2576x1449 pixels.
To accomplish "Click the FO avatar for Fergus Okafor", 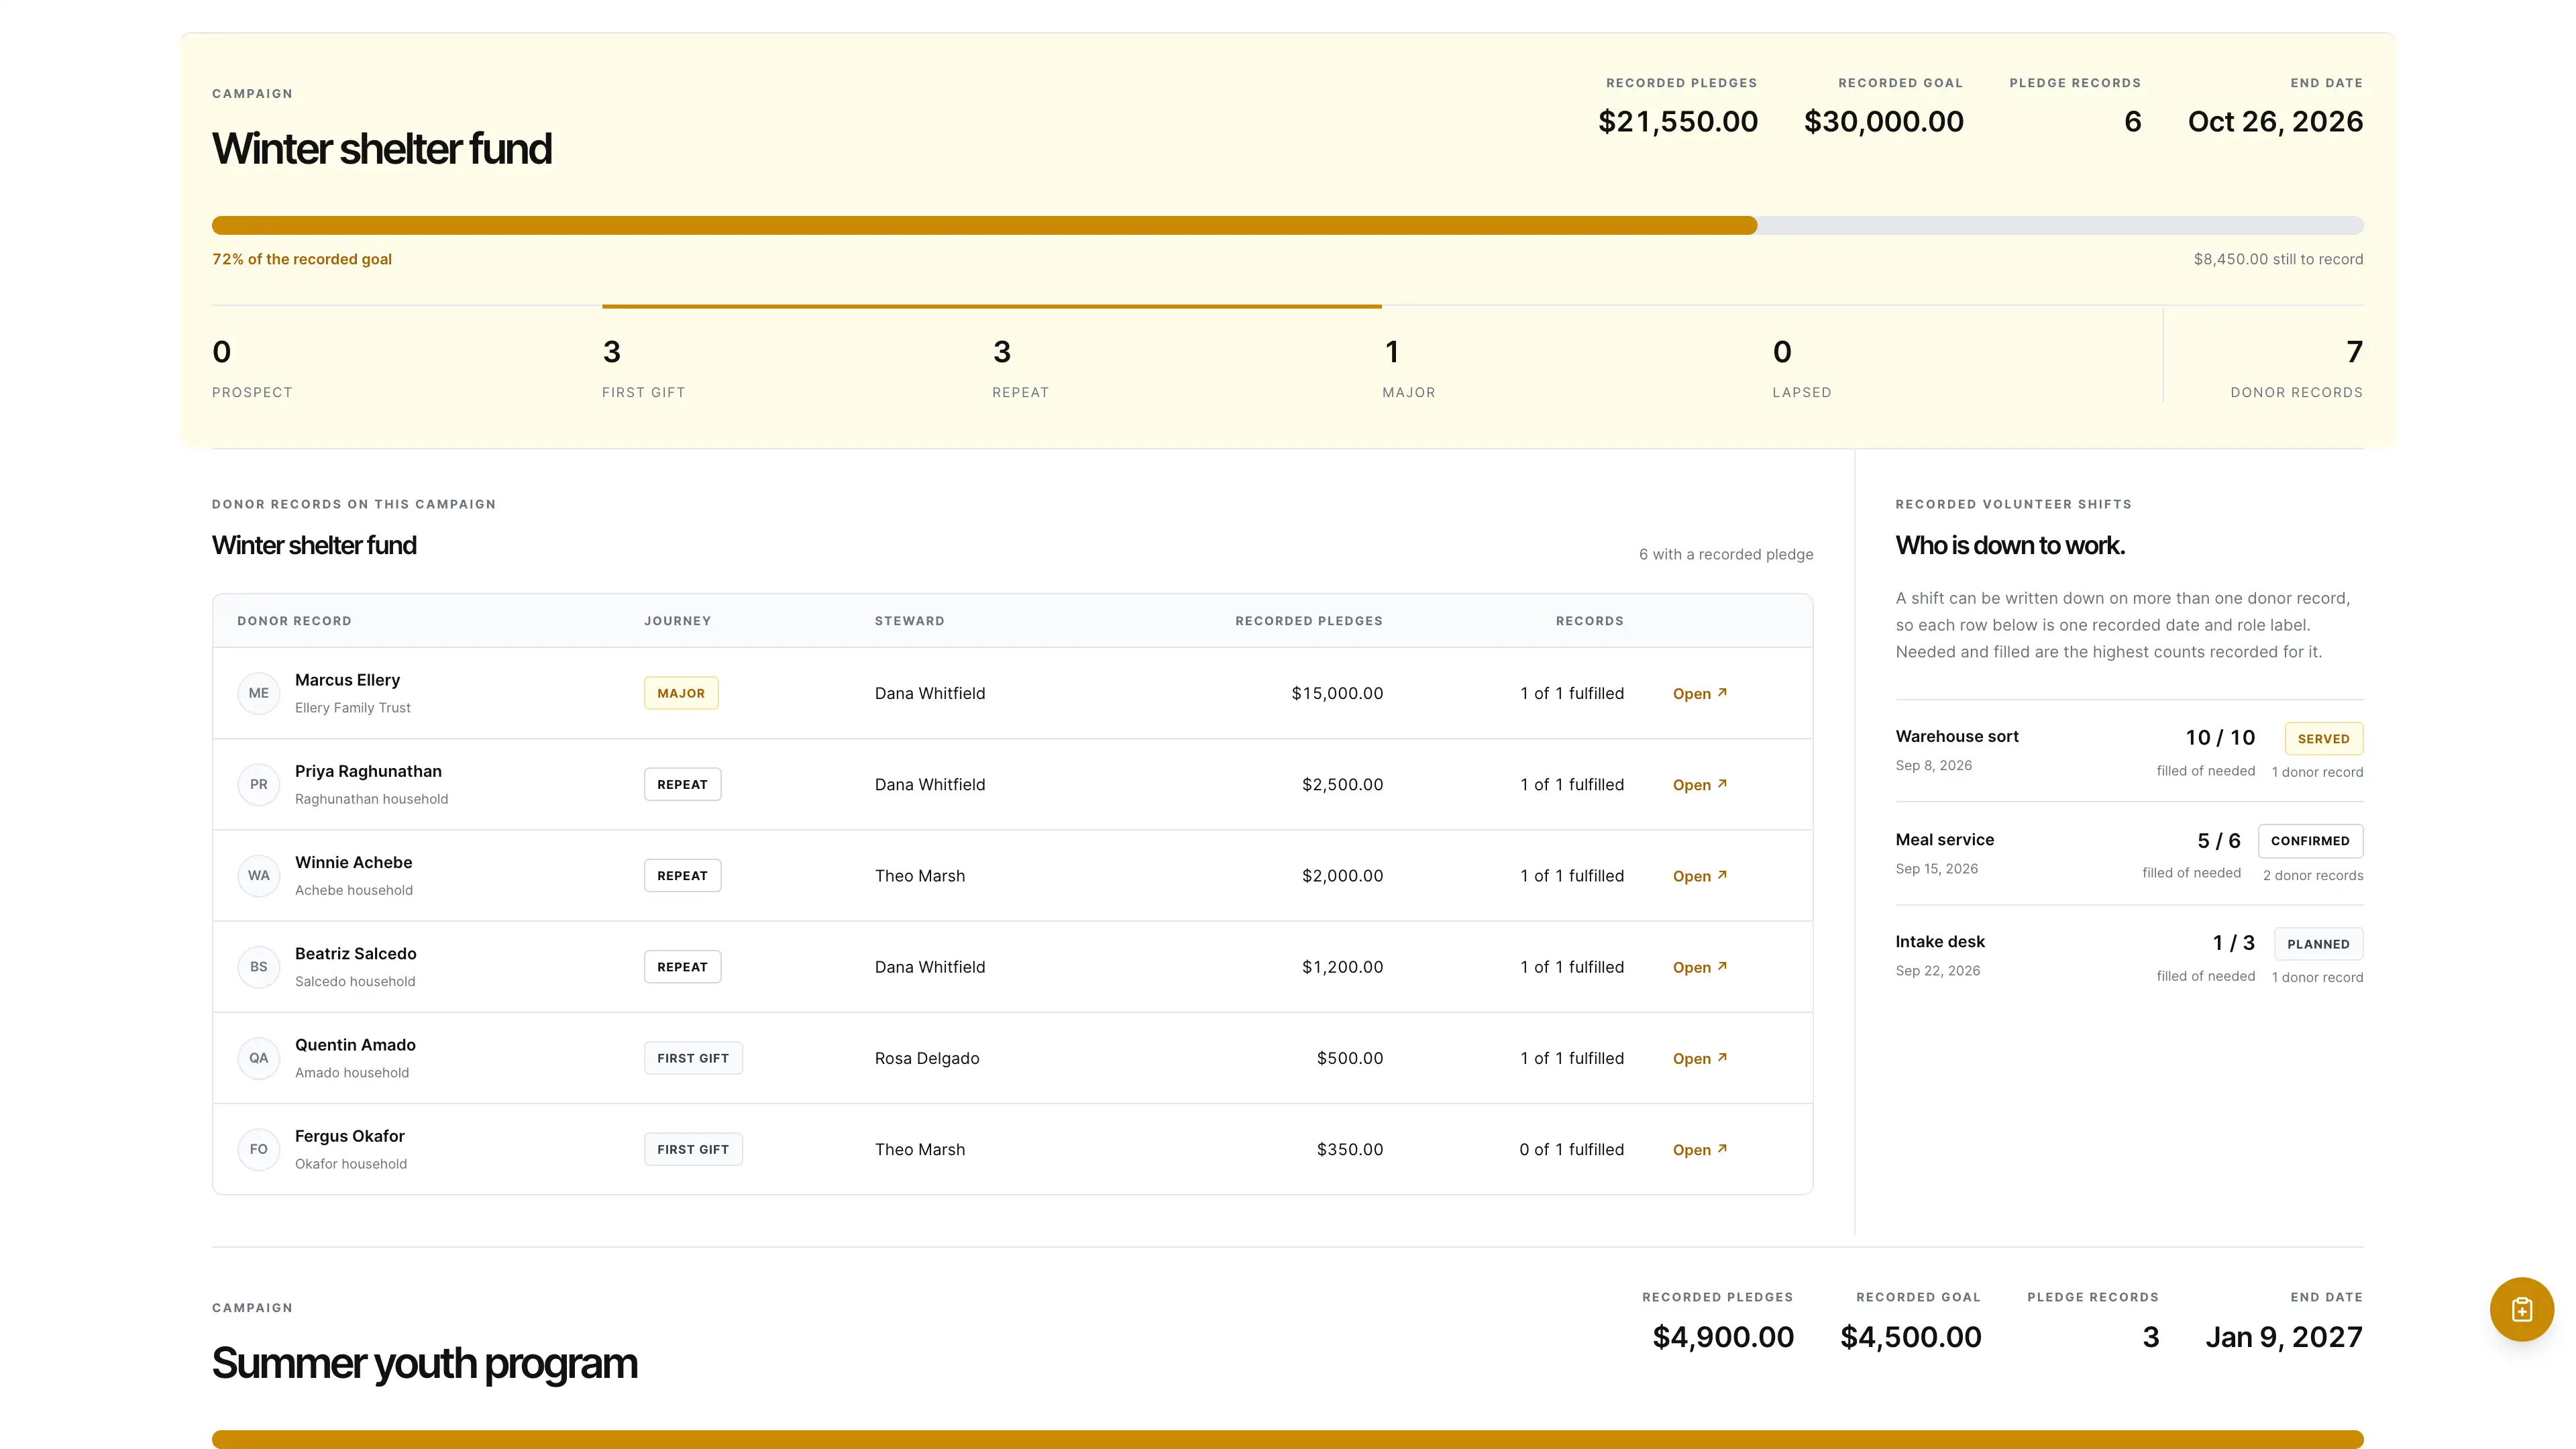I will point(259,1149).
